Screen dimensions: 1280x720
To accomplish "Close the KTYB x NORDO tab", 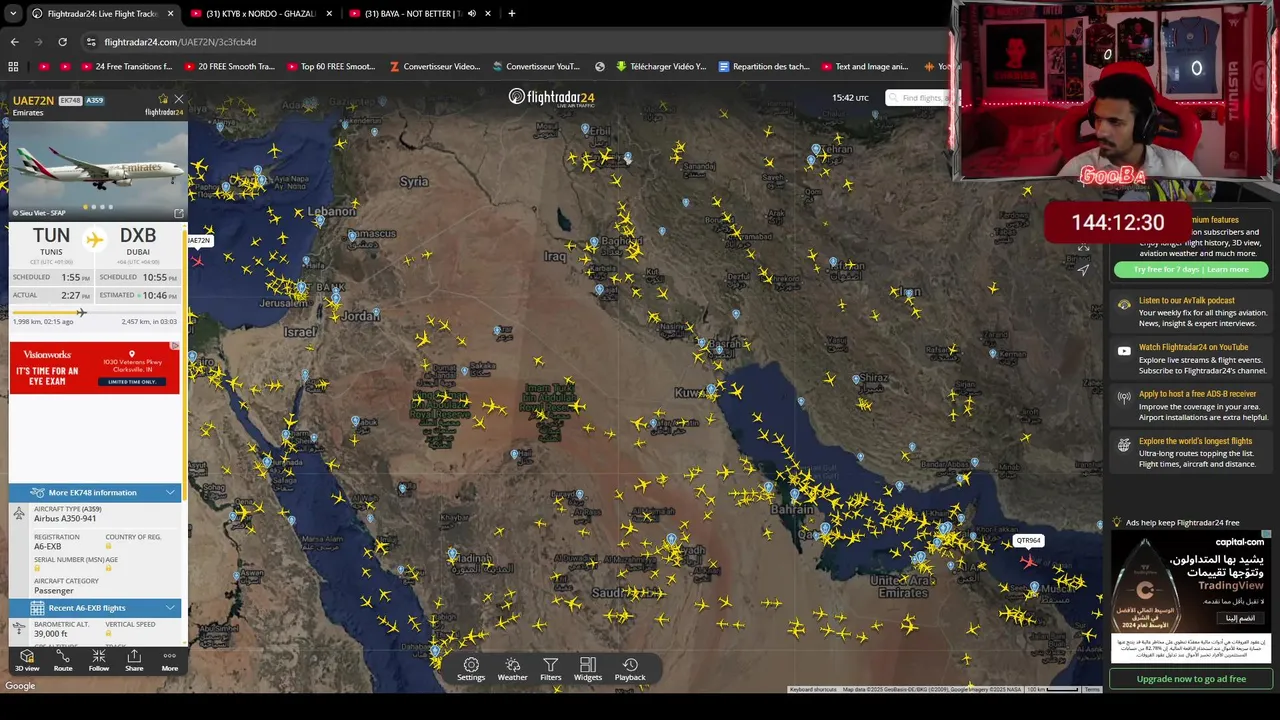I will [329, 14].
